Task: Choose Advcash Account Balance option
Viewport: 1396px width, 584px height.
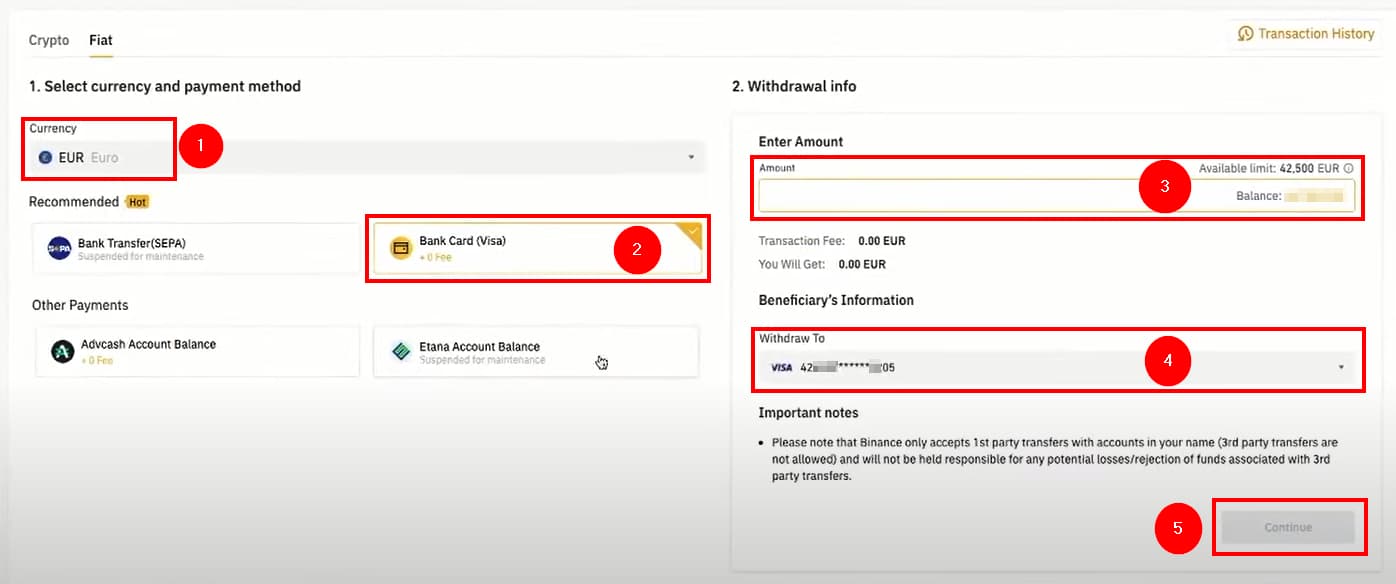Action: tap(197, 351)
